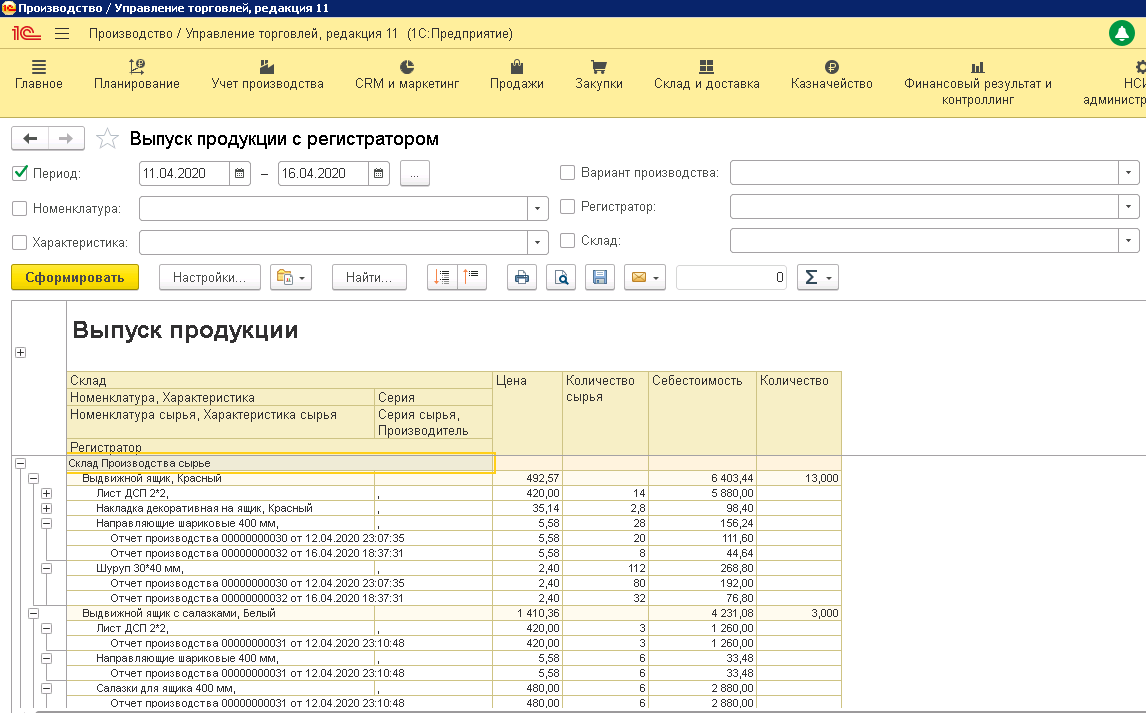1146x713 pixels.
Task: Open the Склад filter dropdown arrow
Action: point(1129,241)
